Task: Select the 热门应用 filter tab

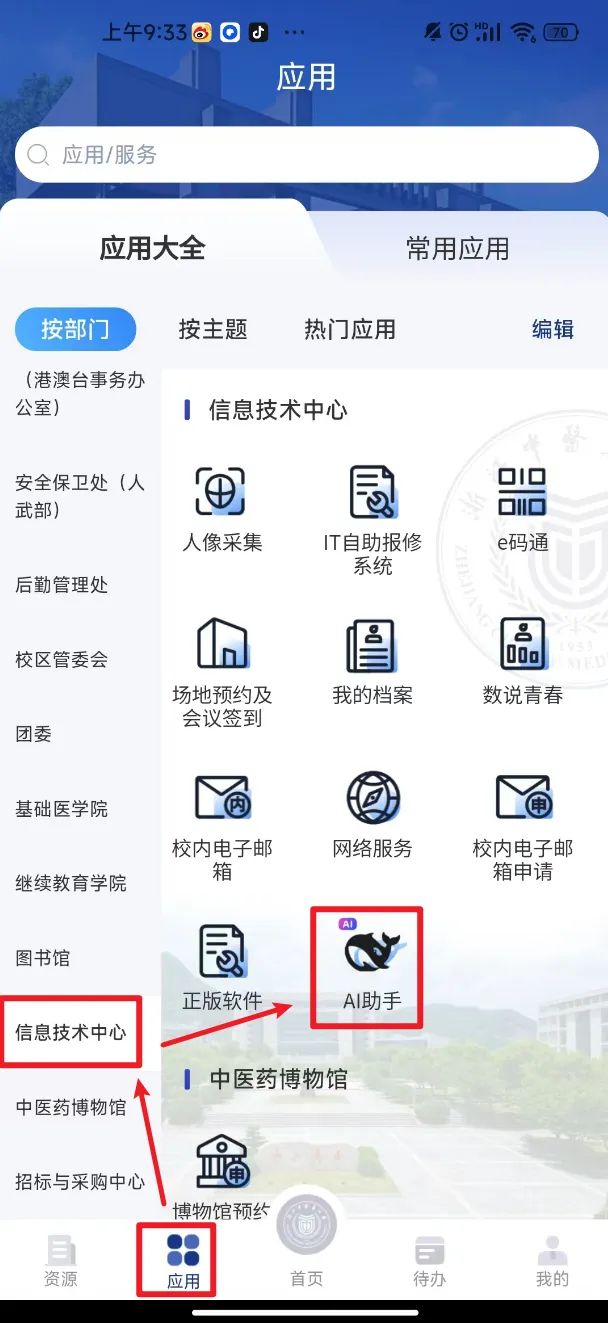Action: coord(350,329)
